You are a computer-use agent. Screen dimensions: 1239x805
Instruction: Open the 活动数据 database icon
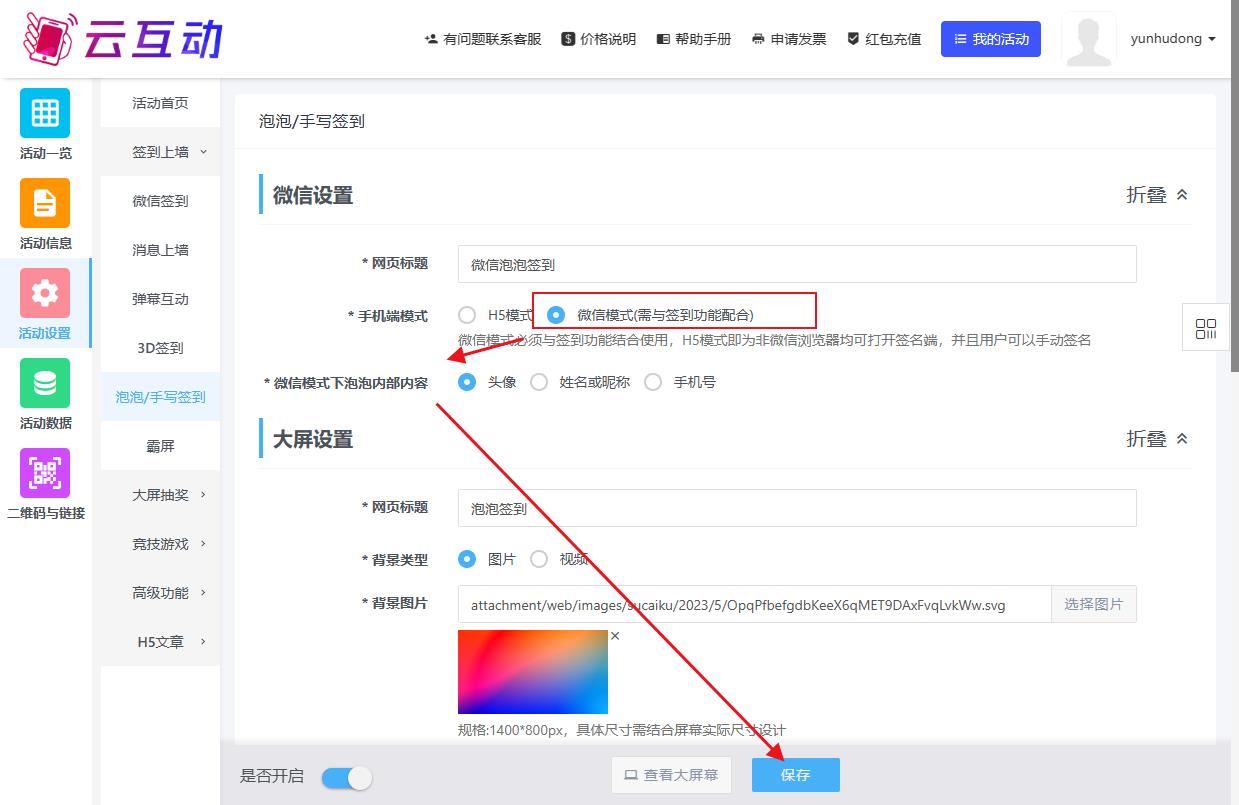[45, 383]
